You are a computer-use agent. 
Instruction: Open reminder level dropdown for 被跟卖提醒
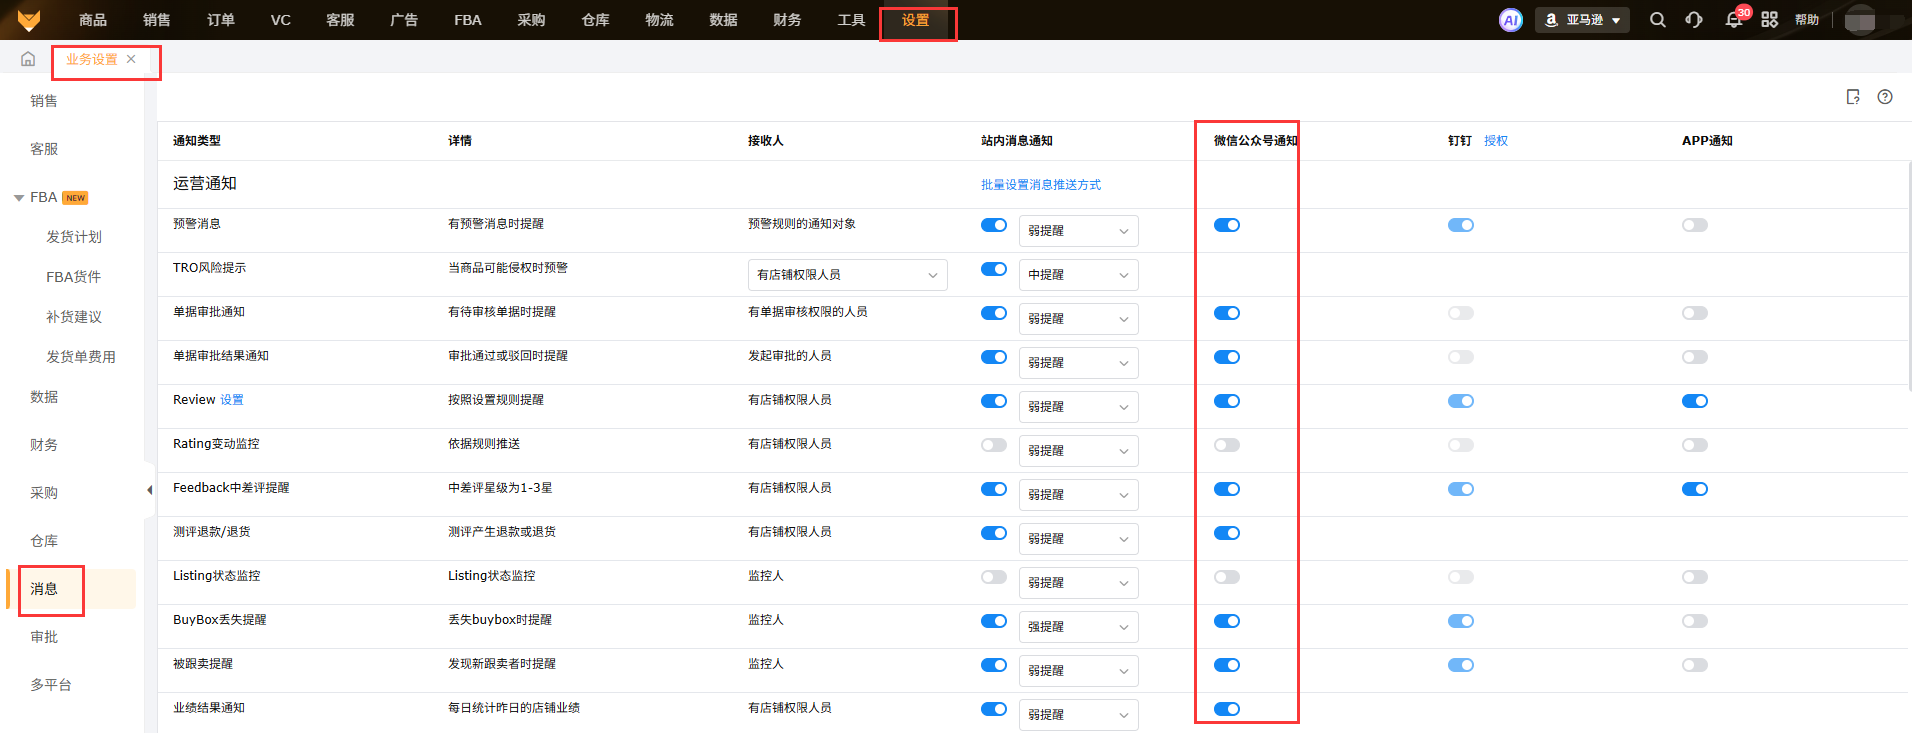pos(1079,671)
